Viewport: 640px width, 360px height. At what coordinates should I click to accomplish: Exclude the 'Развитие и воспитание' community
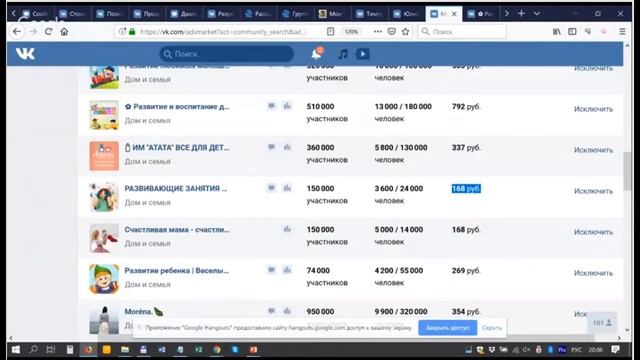coord(593,109)
